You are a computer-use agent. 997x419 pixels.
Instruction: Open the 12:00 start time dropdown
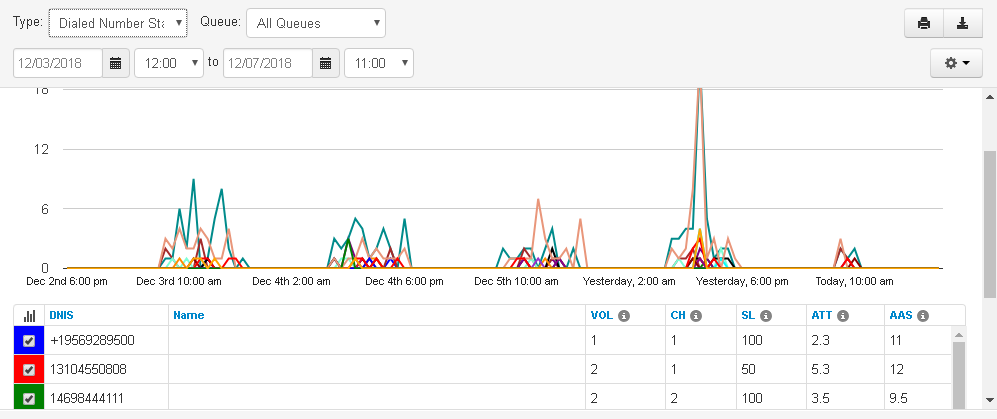(x=169, y=63)
